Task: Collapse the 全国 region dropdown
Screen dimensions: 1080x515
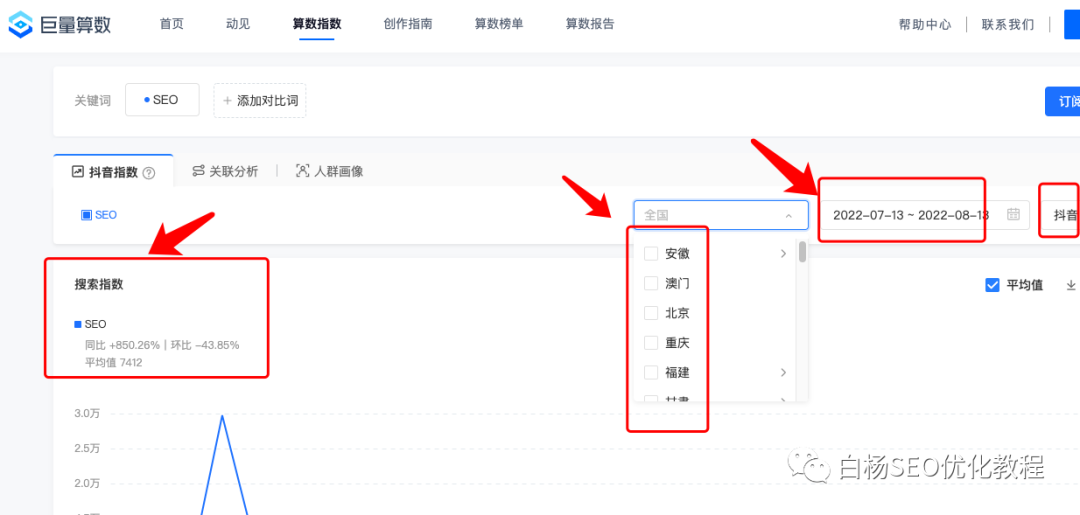Action: pos(788,215)
